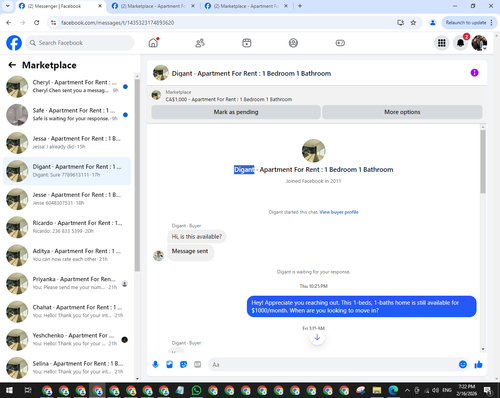
Task: Open the Aditya apartment conversation
Action: [67, 255]
